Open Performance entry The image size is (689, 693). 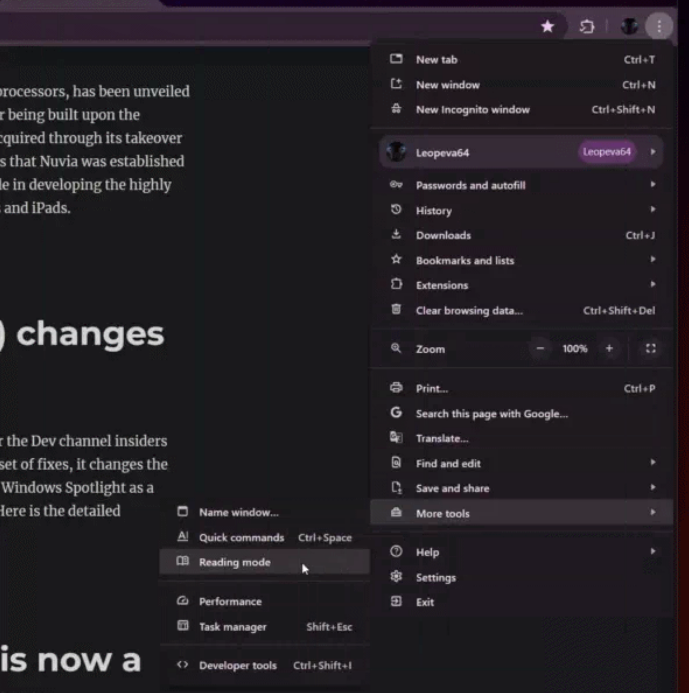pyautogui.click(x=264, y=601)
